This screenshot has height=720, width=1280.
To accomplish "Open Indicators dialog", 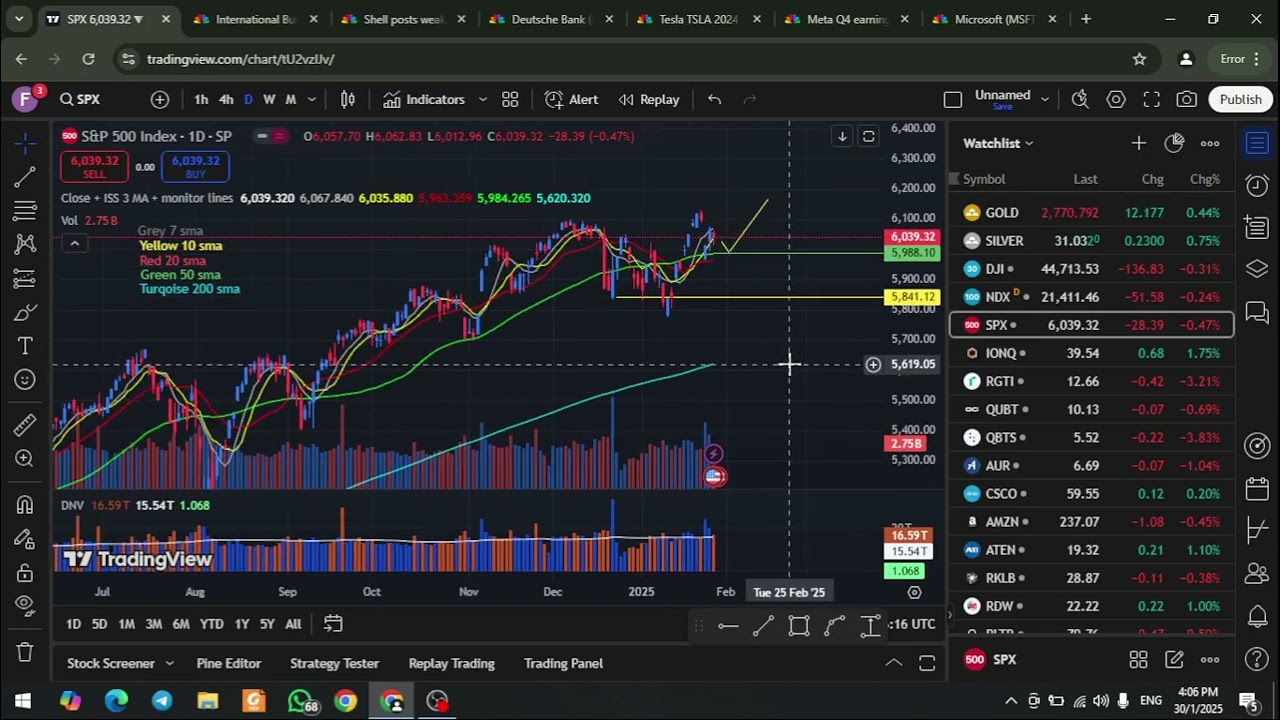I will coord(424,99).
